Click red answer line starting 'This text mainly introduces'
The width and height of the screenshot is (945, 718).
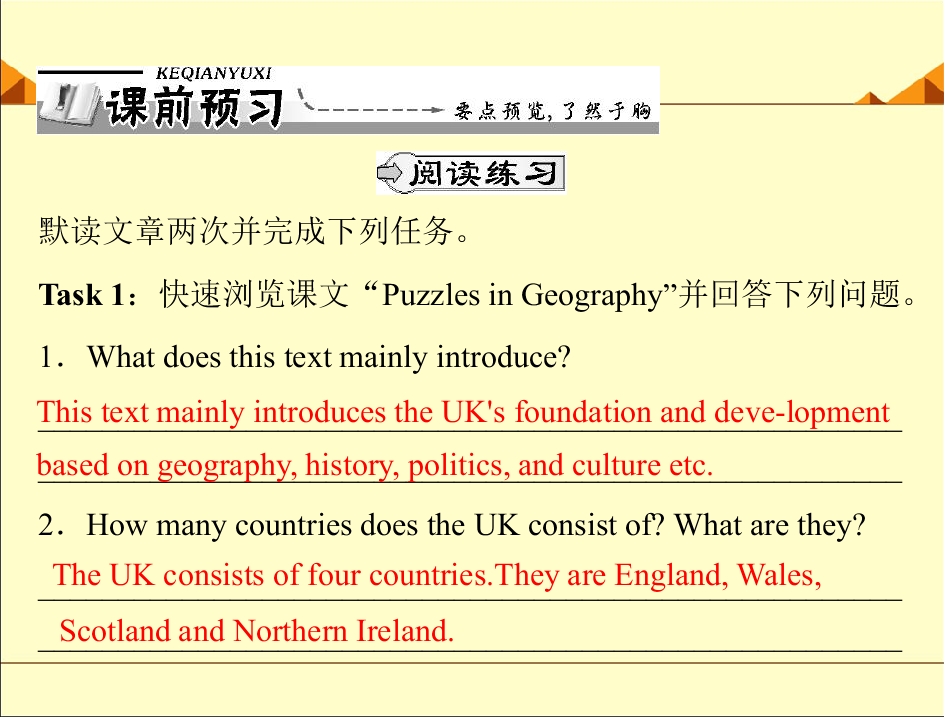coord(463,412)
